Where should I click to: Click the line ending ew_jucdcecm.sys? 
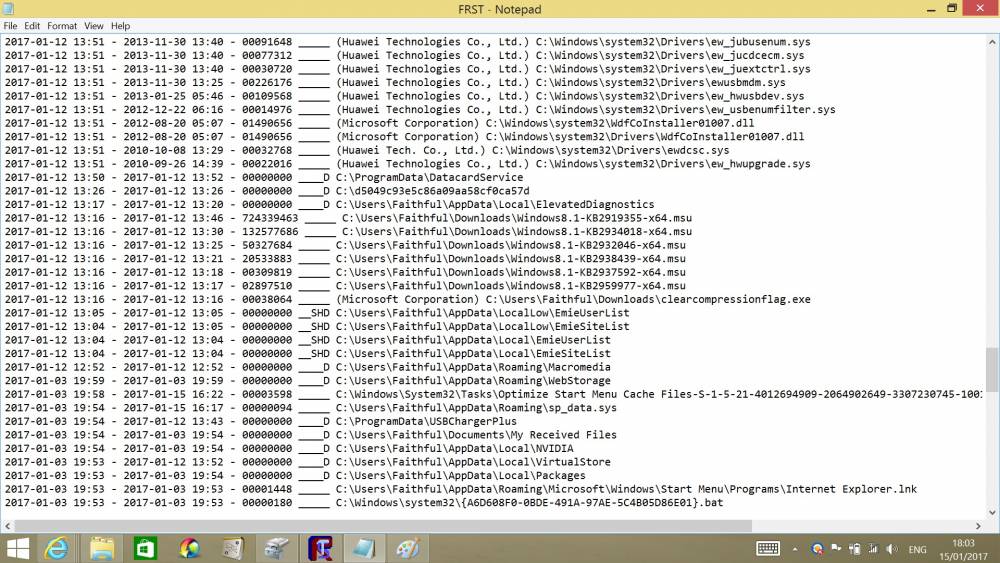point(404,55)
